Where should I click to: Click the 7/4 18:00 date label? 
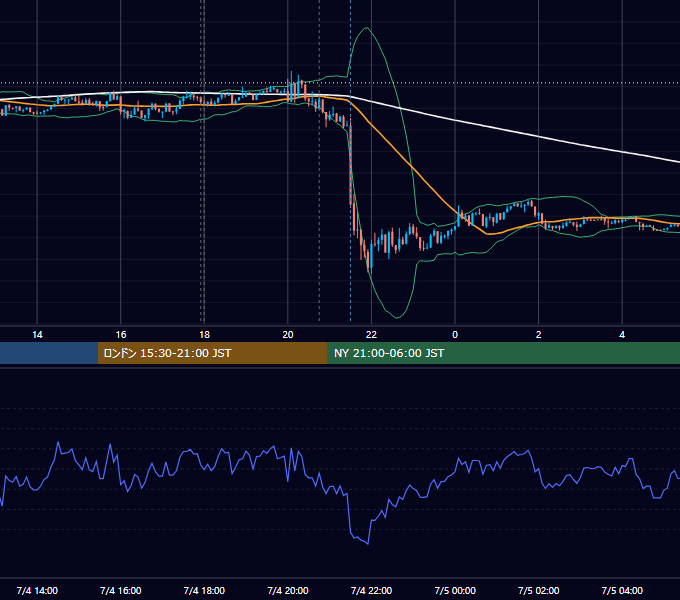(204, 590)
